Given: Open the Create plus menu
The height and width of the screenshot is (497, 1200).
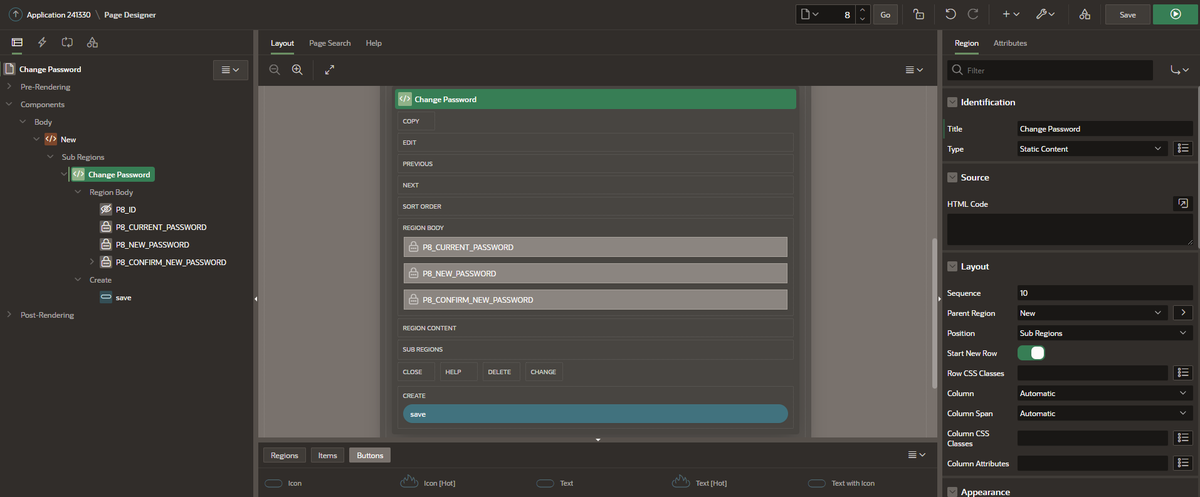Looking at the screenshot, I should [x=1010, y=14].
